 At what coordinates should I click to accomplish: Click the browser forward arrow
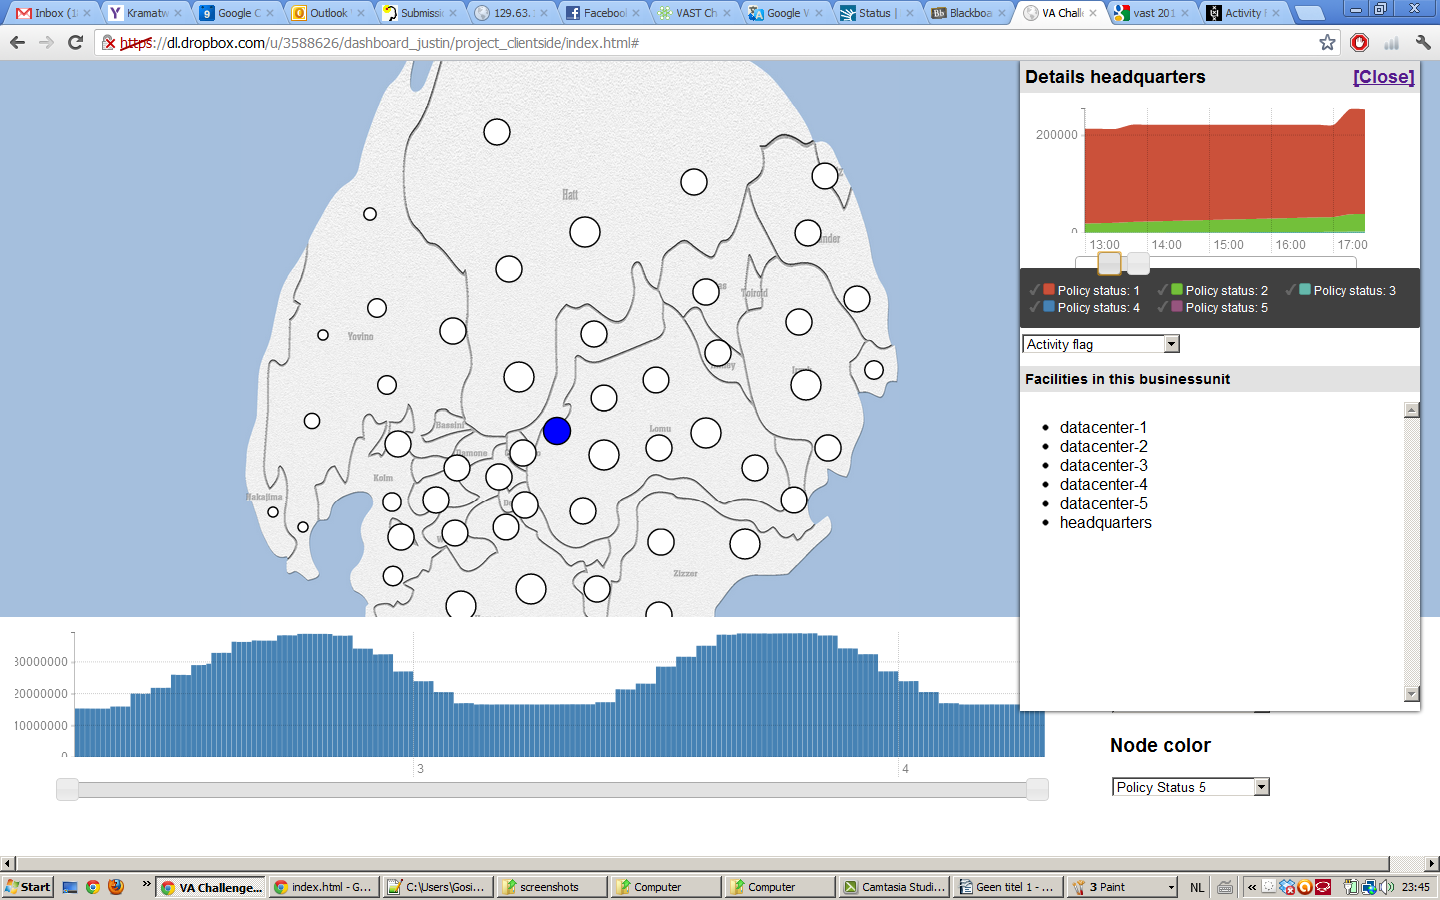point(46,42)
